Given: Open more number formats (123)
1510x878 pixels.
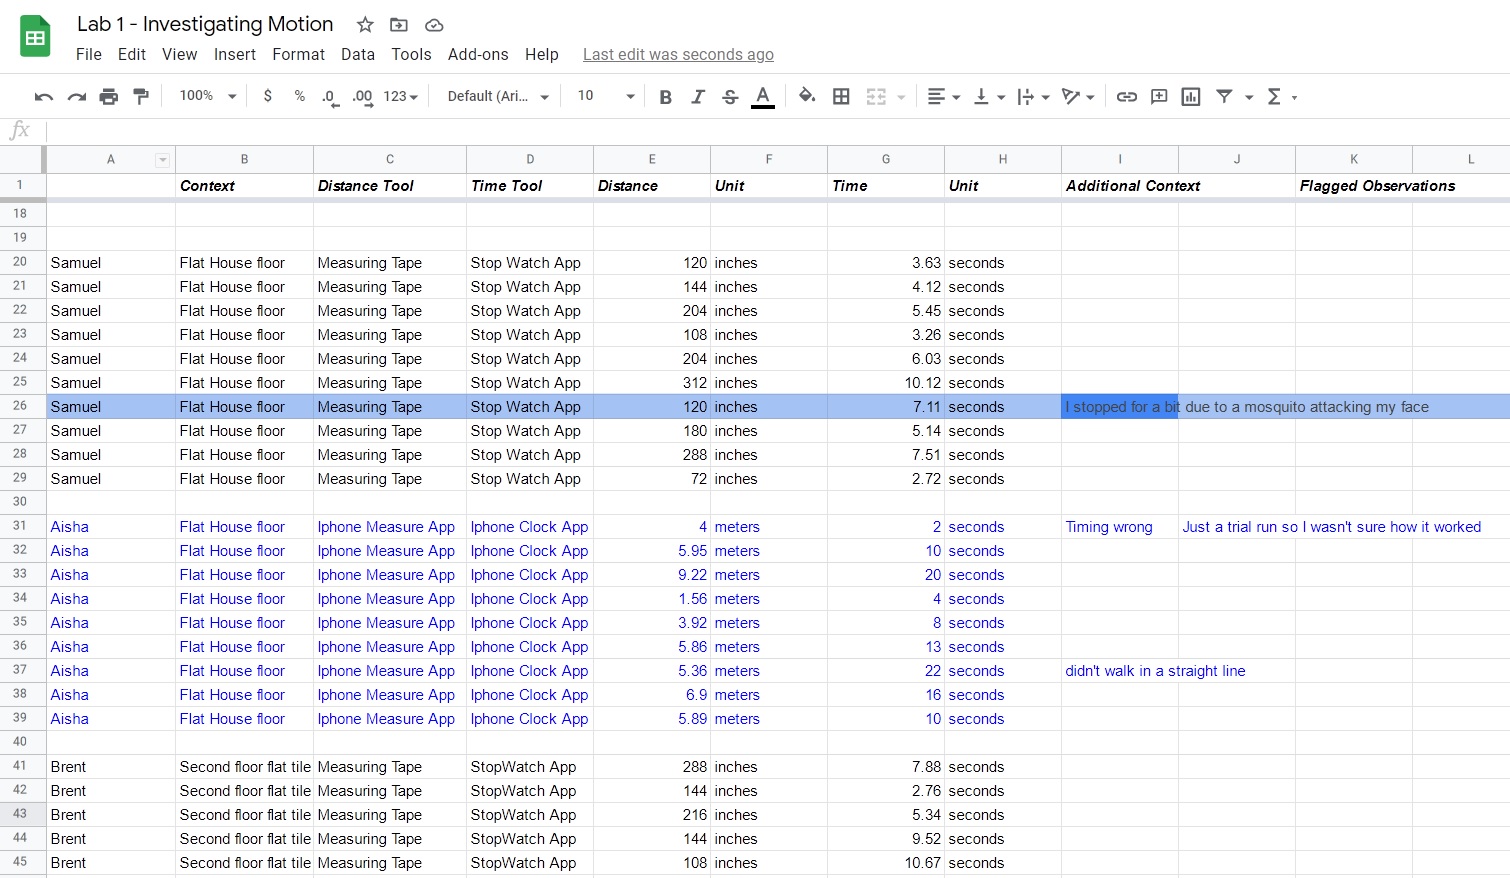Looking at the screenshot, I should 401,97.
